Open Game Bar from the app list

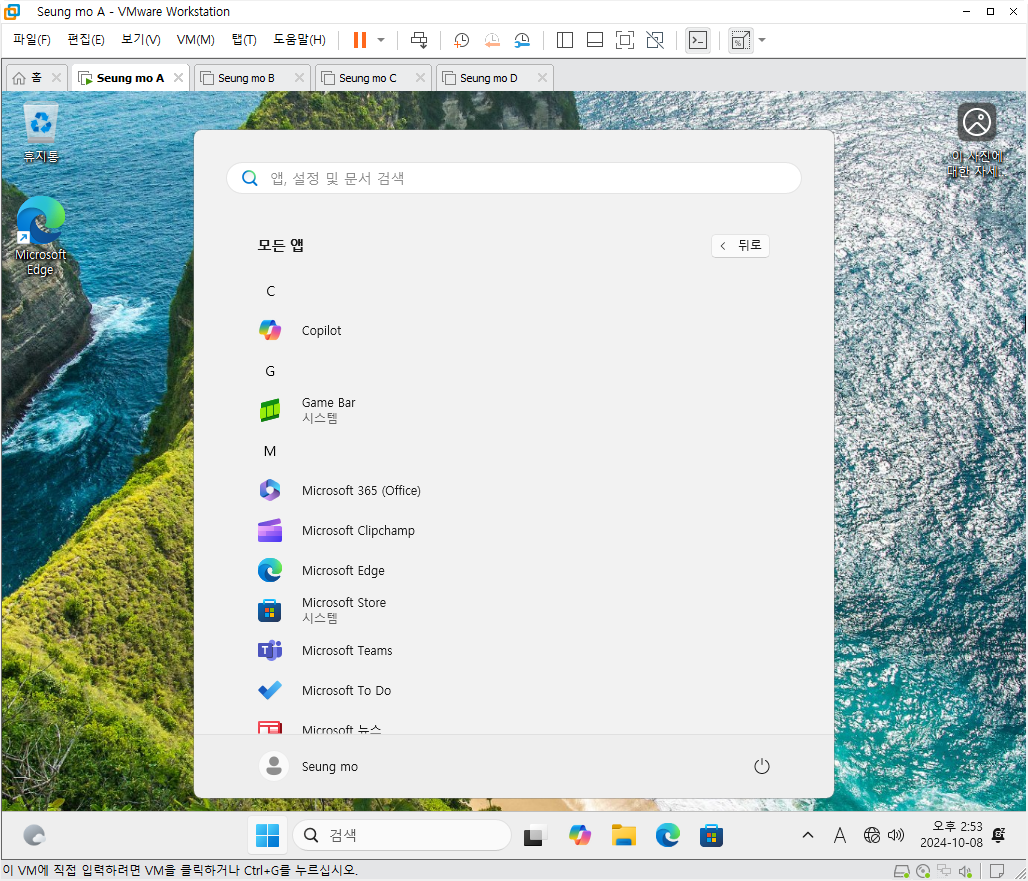[514, 410]
